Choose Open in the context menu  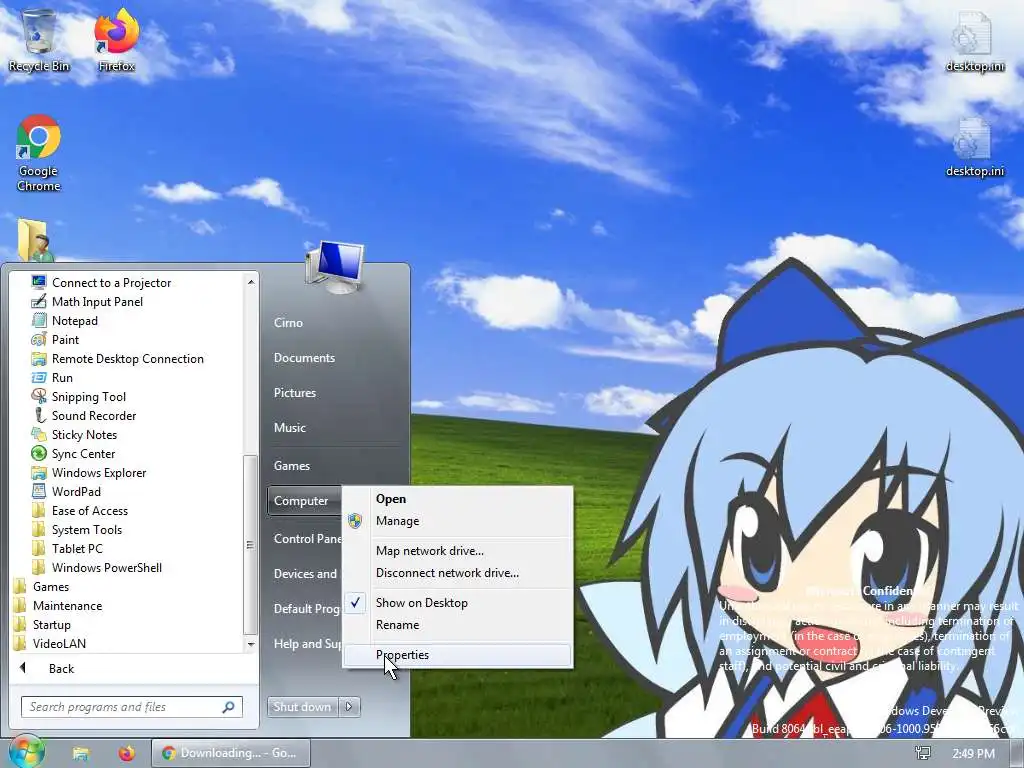458,499
